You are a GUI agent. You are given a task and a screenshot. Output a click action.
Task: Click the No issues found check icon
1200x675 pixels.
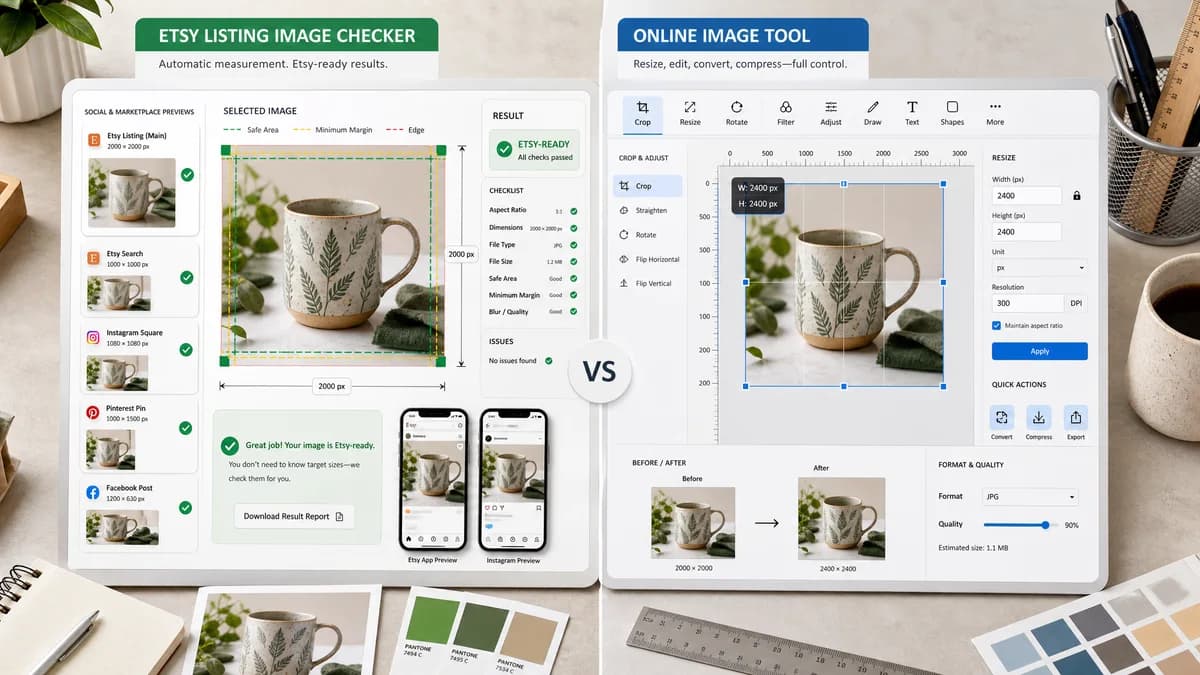pyautogui.click(x=549, y=360)
